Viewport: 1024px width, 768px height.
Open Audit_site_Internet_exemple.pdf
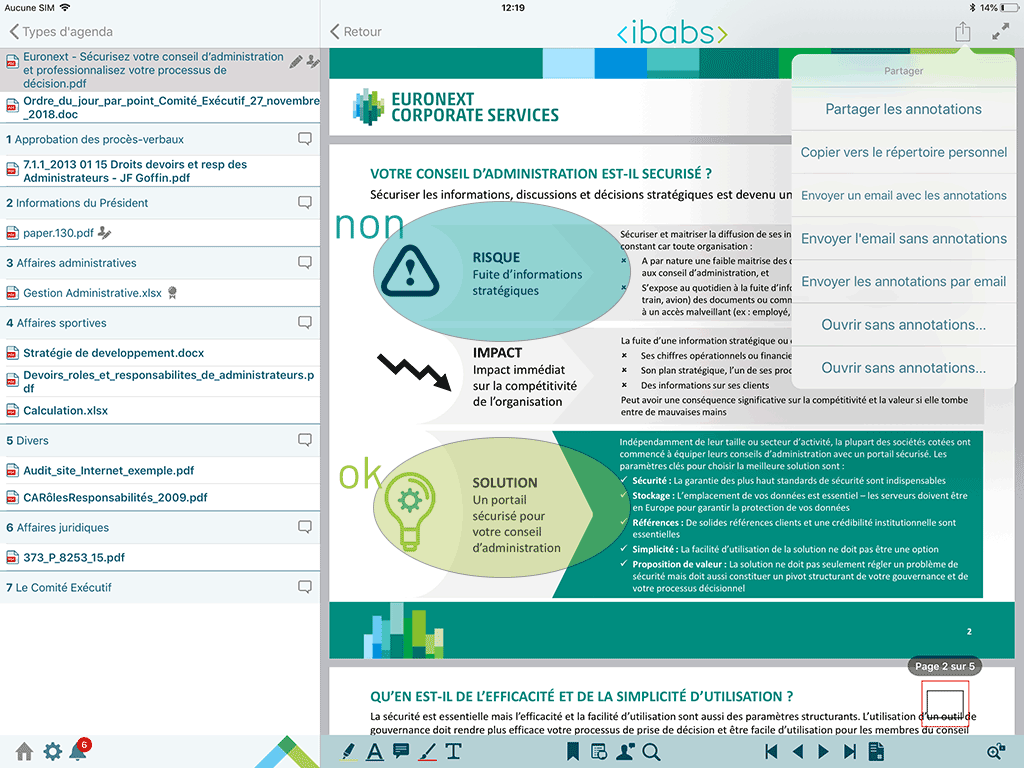[160, 470]
